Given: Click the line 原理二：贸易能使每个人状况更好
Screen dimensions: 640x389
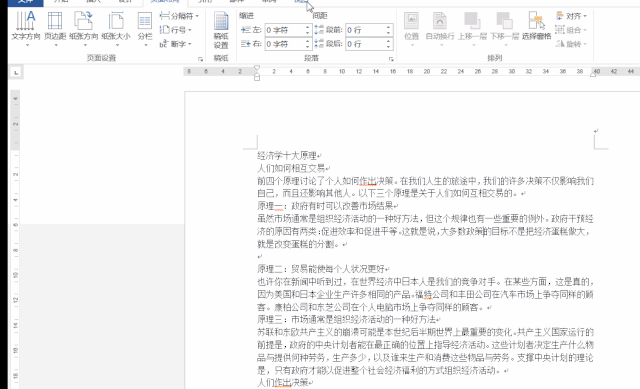Looking at the screenshot, I should (321, 269).
